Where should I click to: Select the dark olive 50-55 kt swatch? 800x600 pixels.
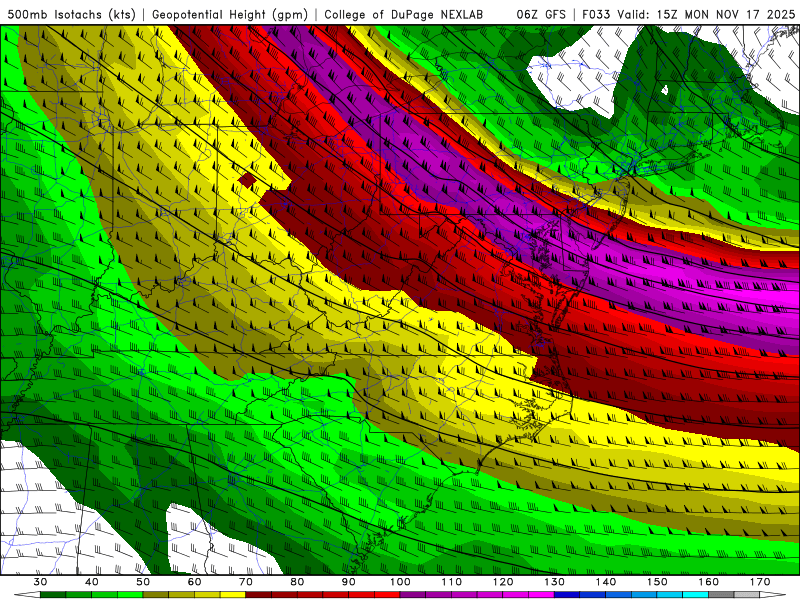pos(156,595)
